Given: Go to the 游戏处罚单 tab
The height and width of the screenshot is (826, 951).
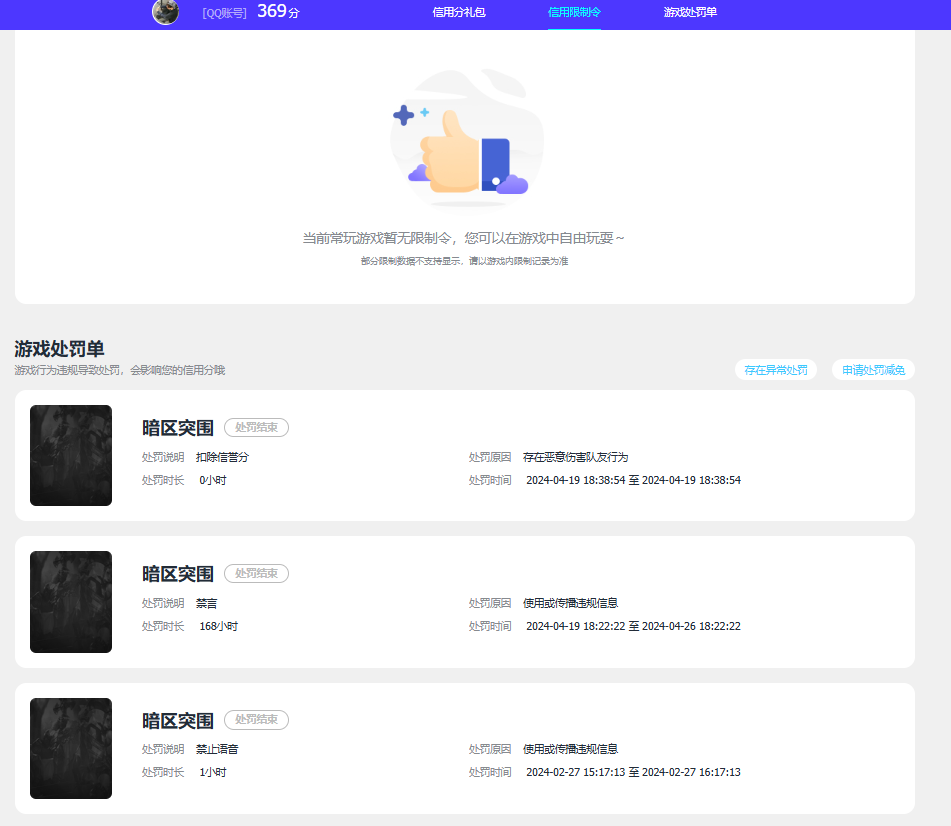Looking at the screenshot, I should pyautogui.click(x=690, y=13).
